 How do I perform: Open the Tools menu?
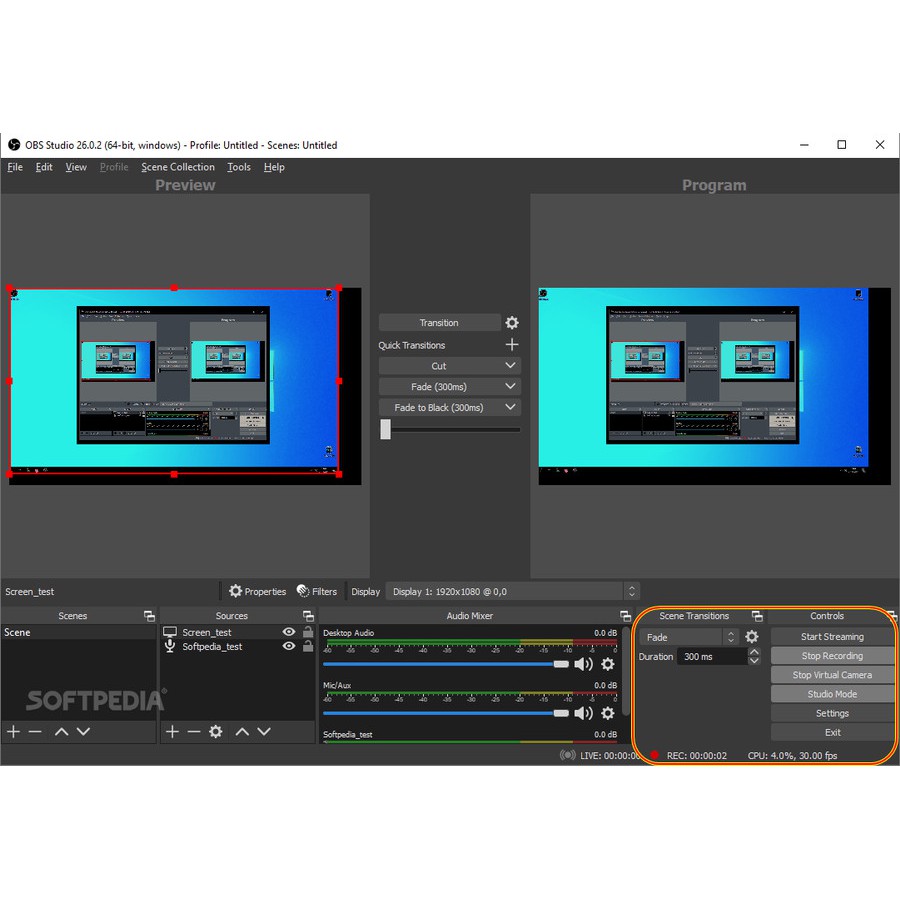[x=238, y=167]
